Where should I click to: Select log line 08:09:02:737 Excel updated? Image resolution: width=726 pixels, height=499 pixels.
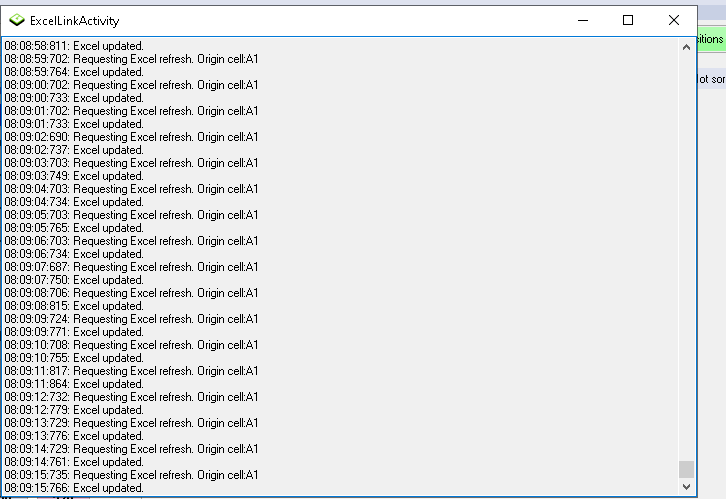[74, 150]
